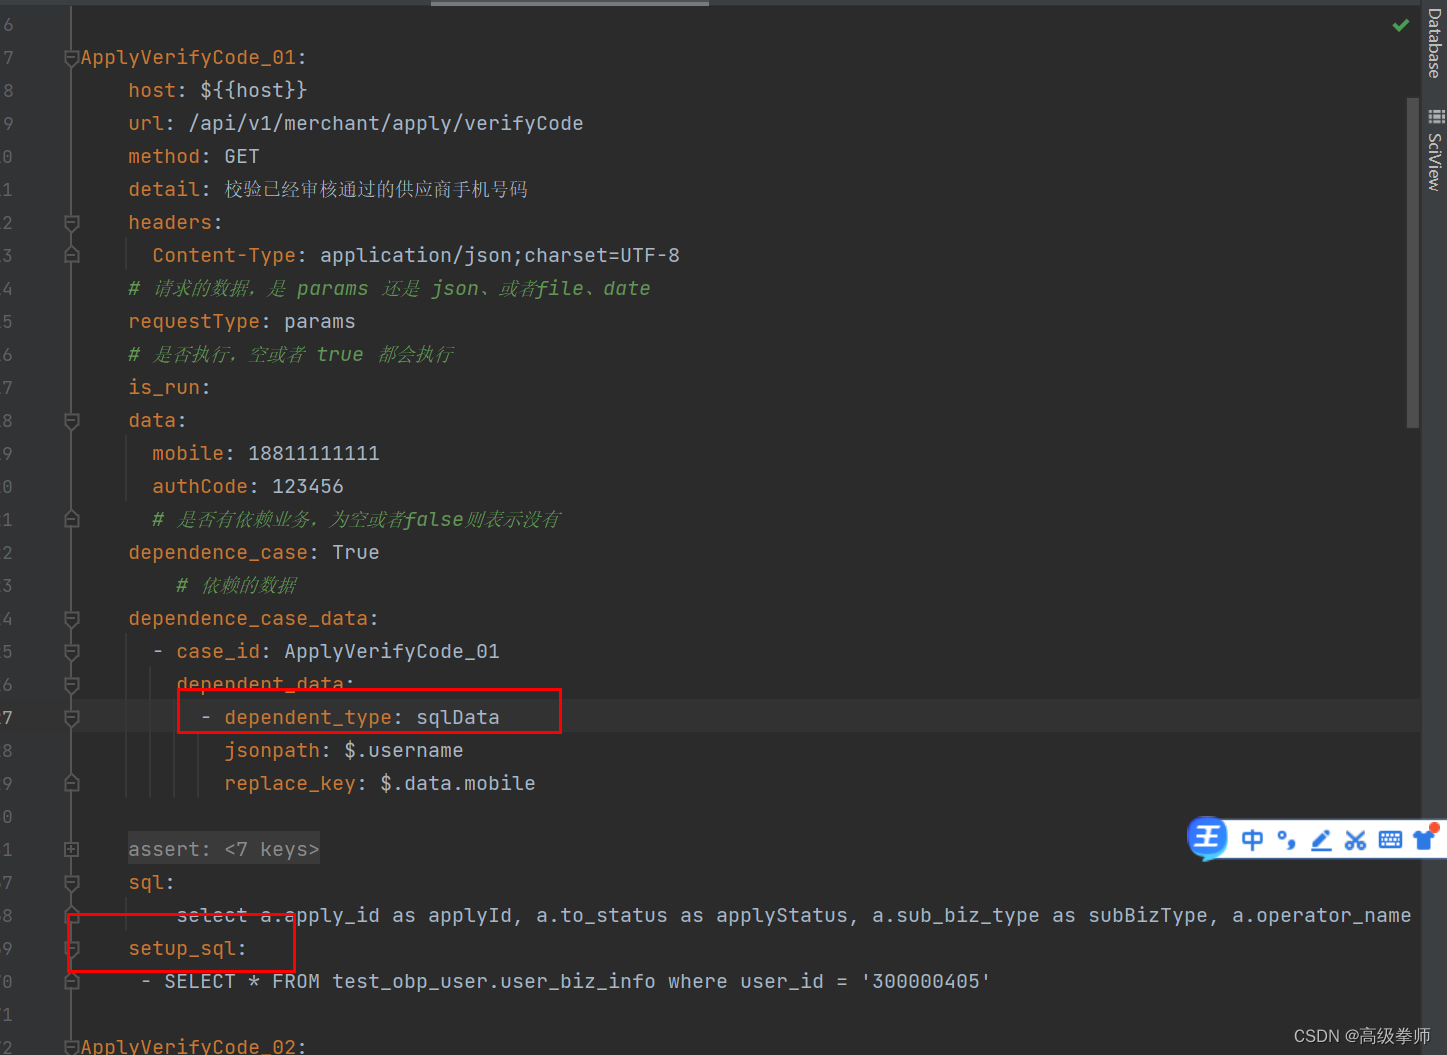
Task: Open the SciView tool window tab
Action: (1434, 151)
